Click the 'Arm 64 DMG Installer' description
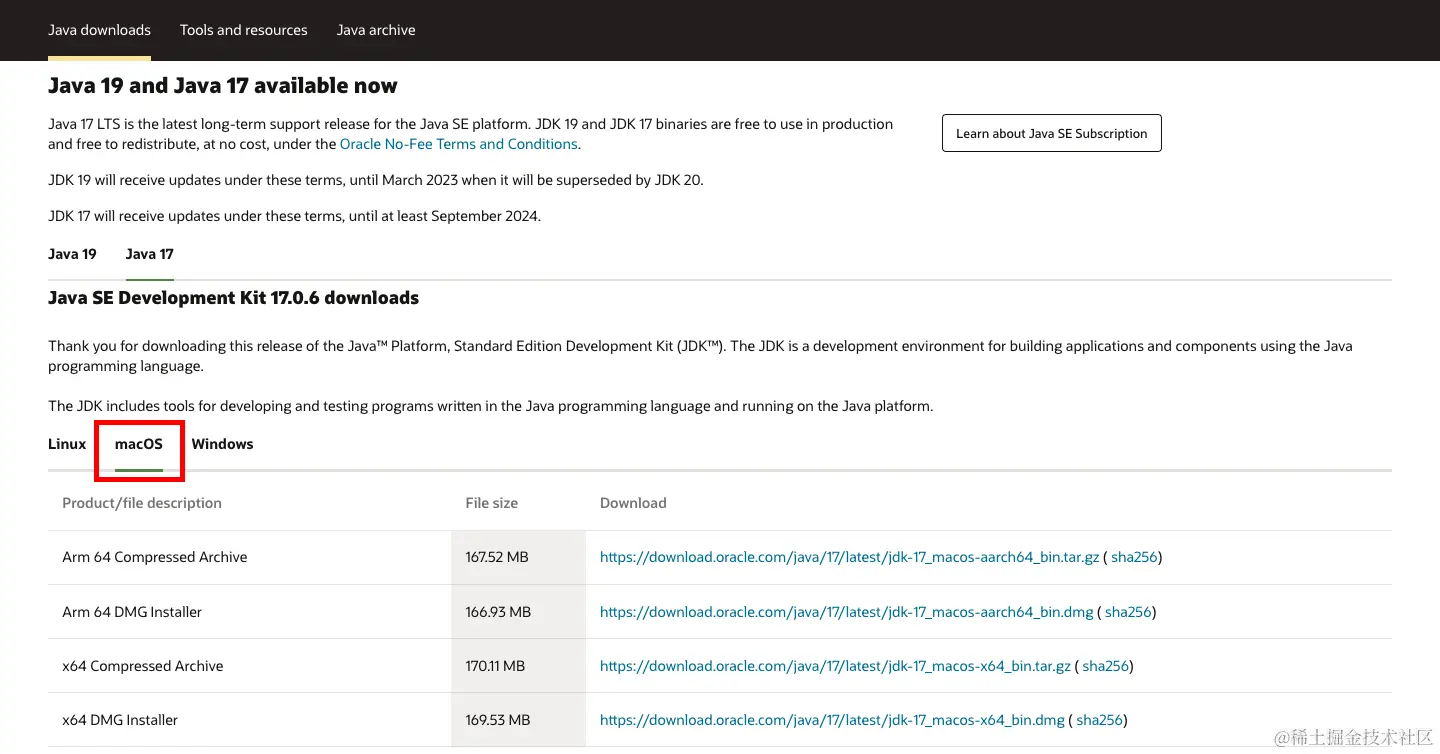Screen dimensions: 1440x754 pos(132,612)
